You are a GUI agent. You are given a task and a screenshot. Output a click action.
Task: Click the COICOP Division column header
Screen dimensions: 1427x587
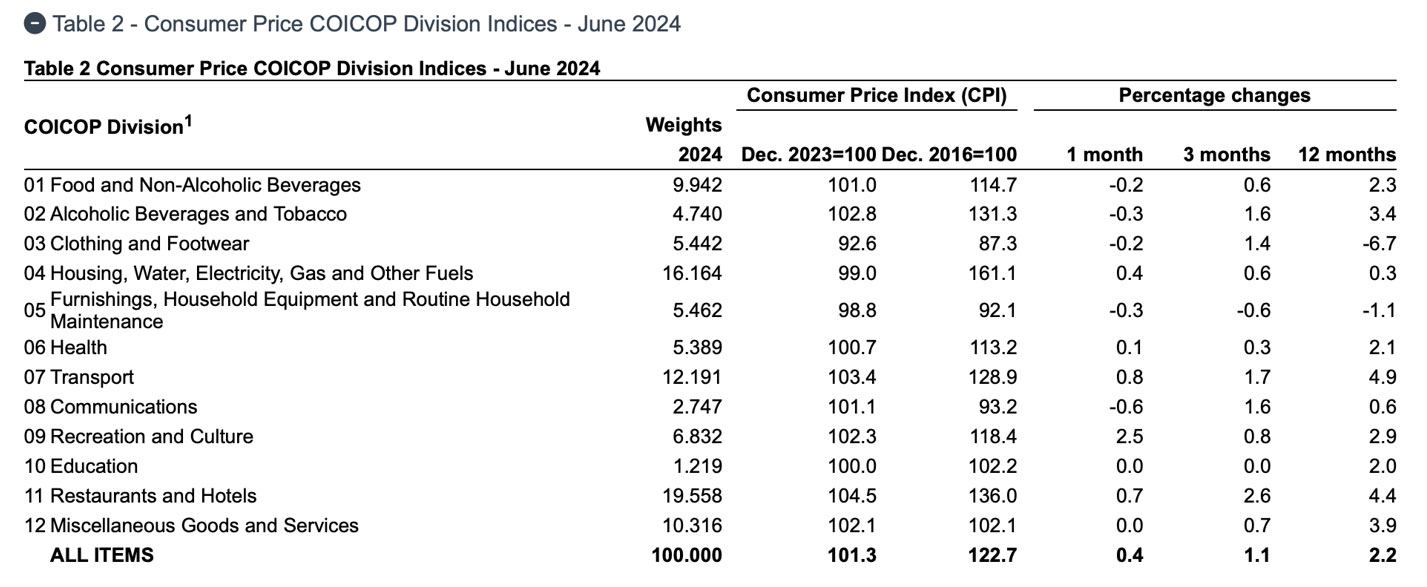coord(103,127)
